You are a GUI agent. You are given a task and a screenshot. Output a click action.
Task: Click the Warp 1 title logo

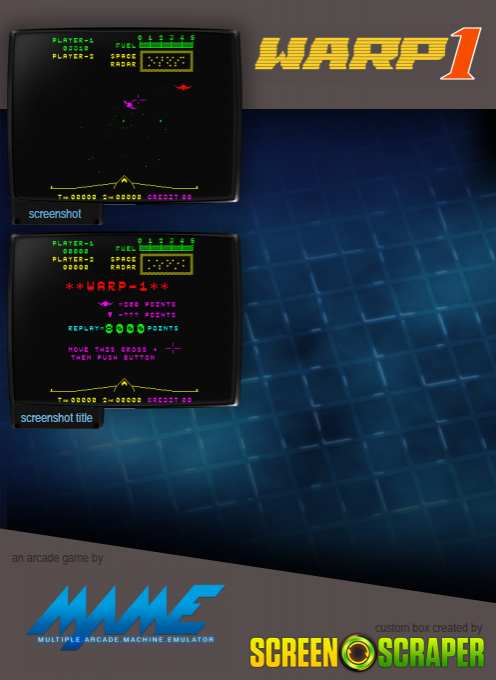tap(368, 53)
